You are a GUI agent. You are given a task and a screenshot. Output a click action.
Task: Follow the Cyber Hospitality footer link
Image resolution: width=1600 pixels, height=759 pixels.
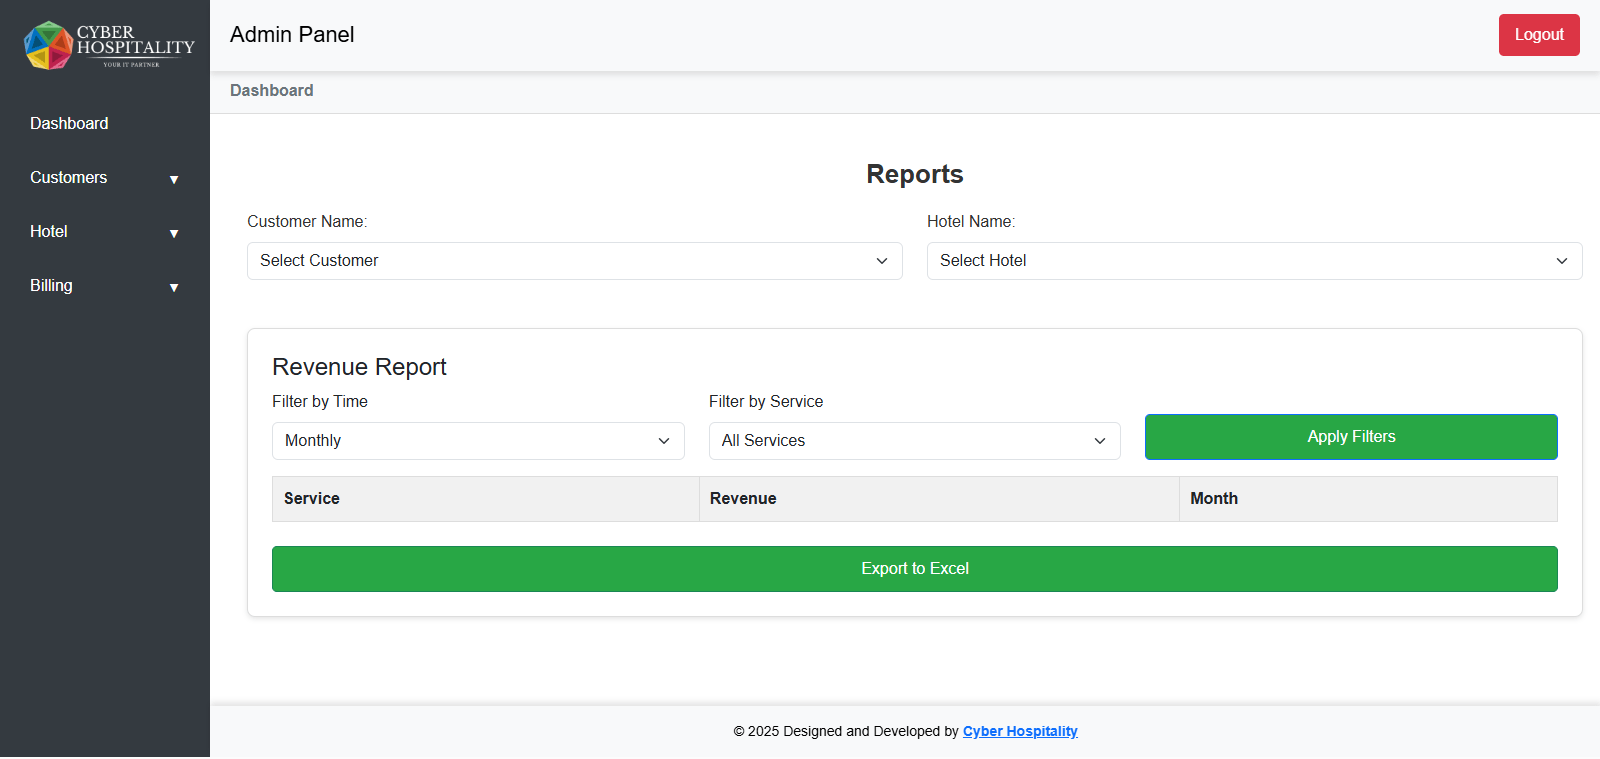pos(1020,731)
